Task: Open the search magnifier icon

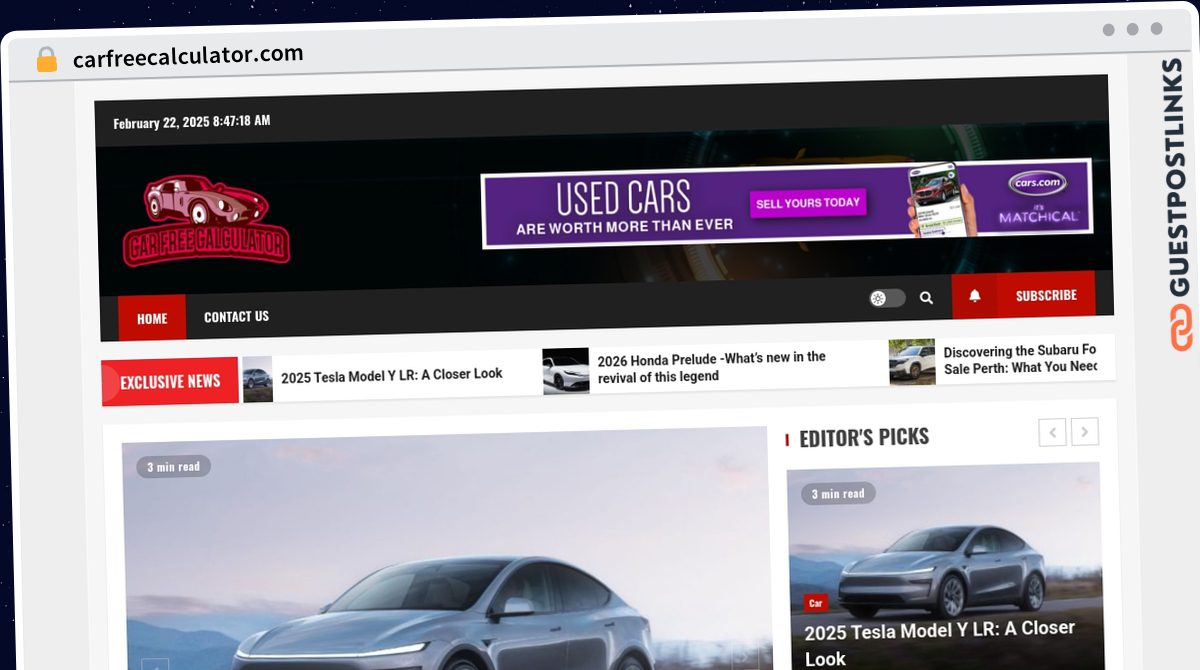Action: click(926, 298)
